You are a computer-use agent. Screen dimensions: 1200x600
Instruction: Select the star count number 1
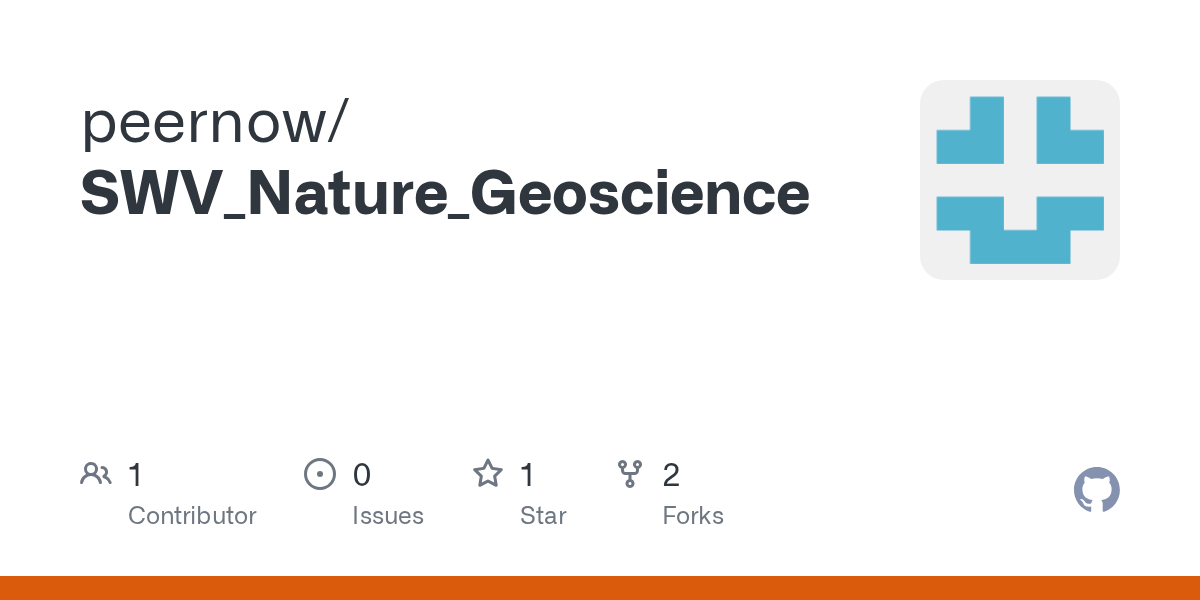click(x=527, y=475)
